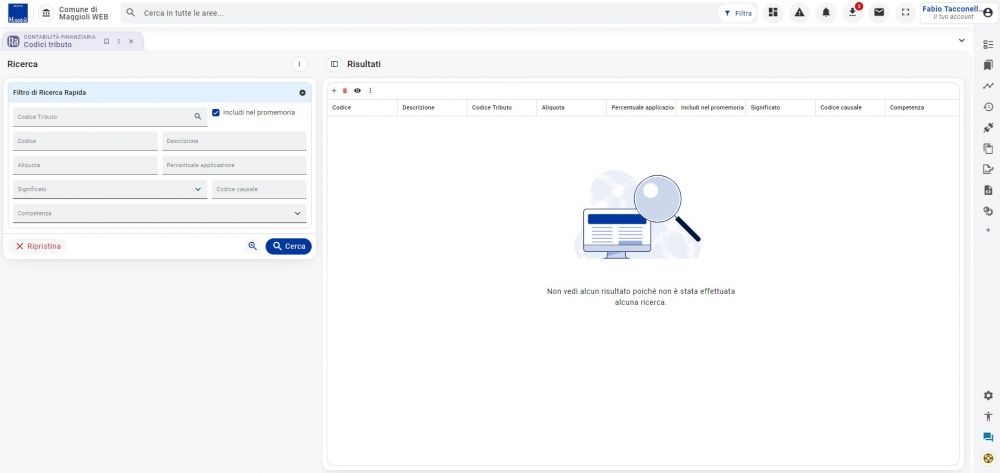This screenshot has width=1000, height=473.
Task: Expand the tab list chevron at top right
Action: coord(962,40)
